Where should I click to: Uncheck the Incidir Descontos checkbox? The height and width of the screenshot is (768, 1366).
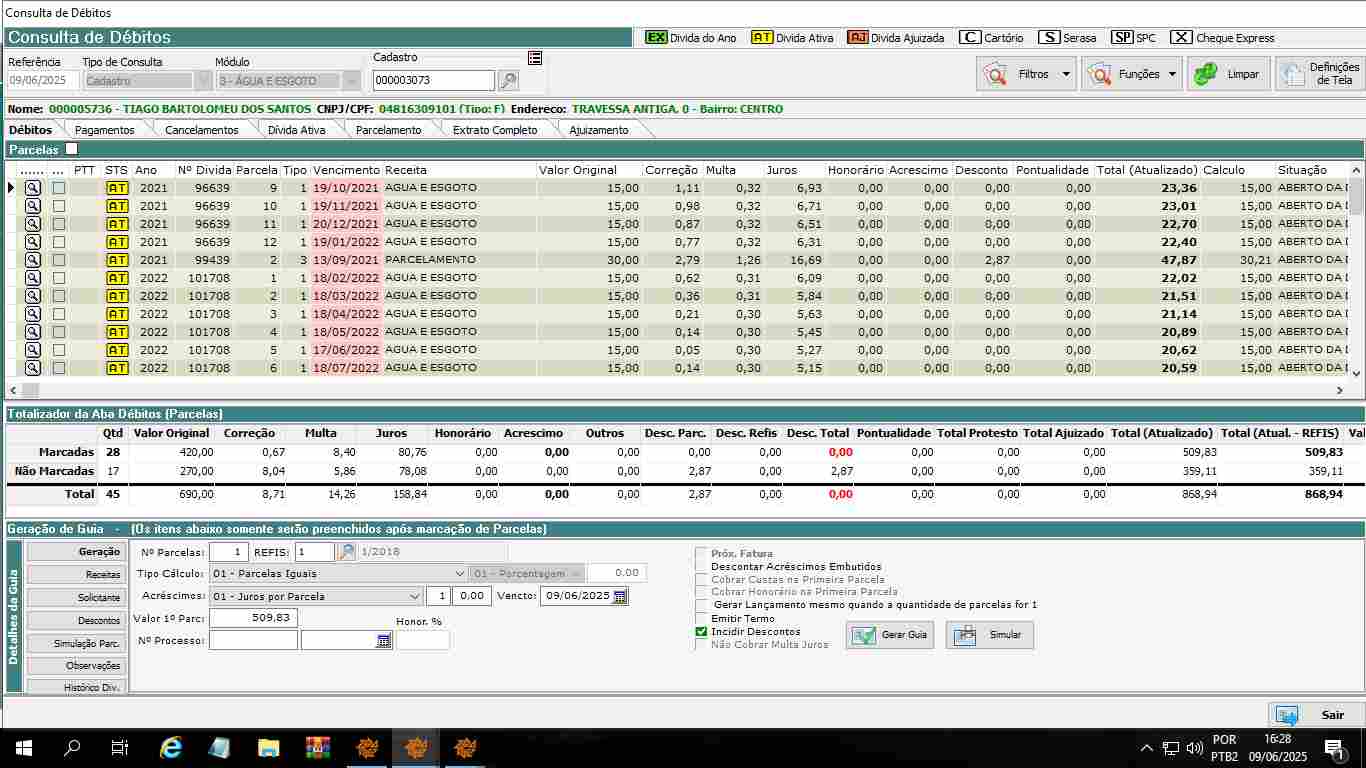701,632
